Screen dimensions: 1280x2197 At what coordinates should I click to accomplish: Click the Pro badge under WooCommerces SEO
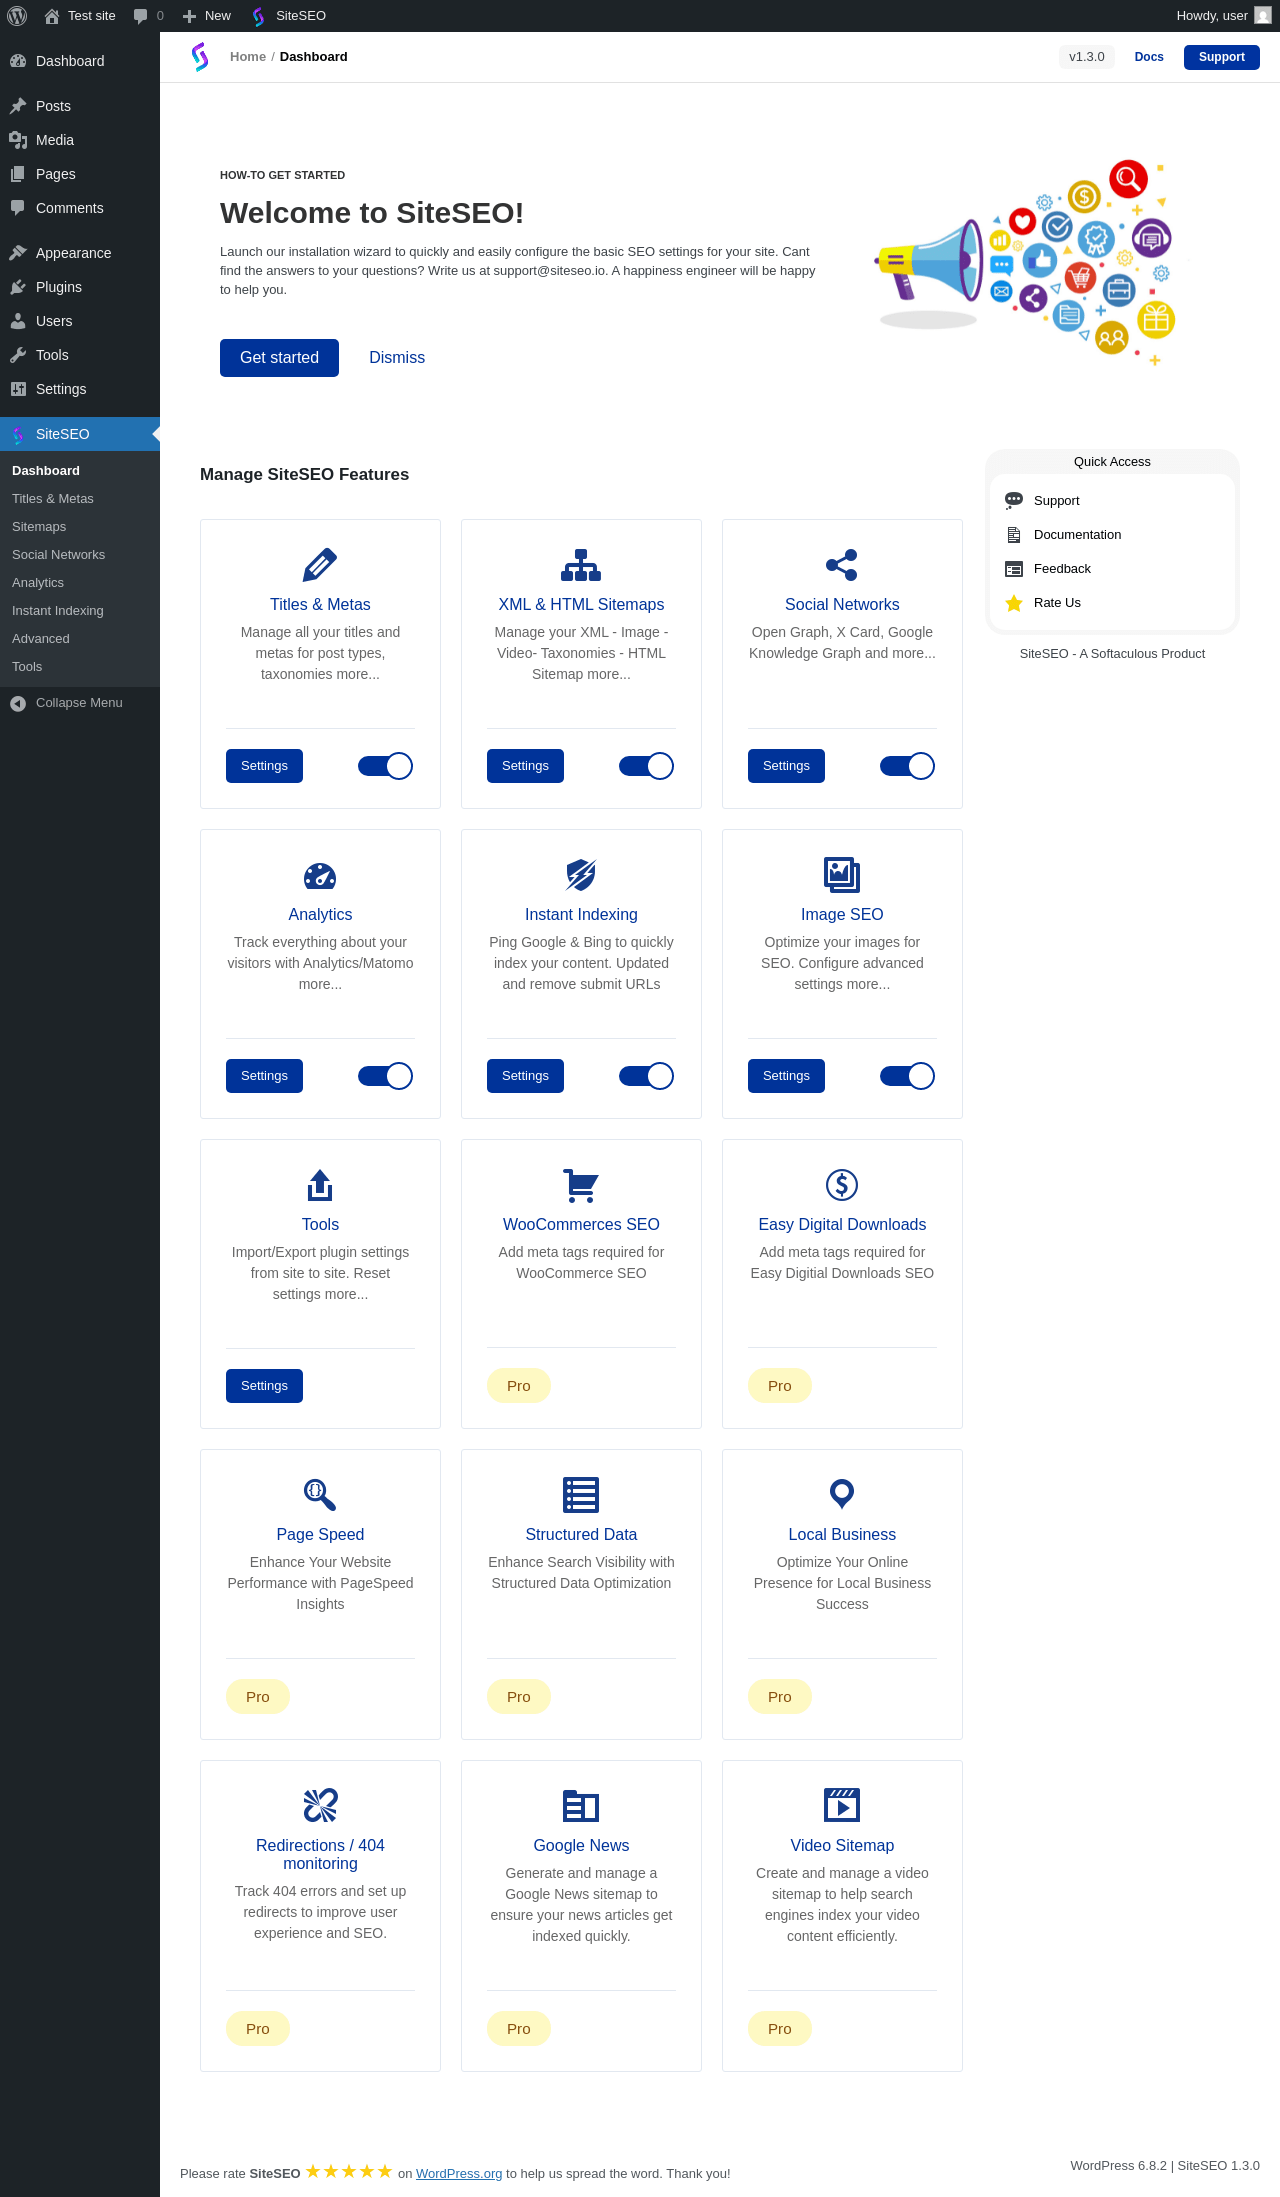coord(519,1386)
